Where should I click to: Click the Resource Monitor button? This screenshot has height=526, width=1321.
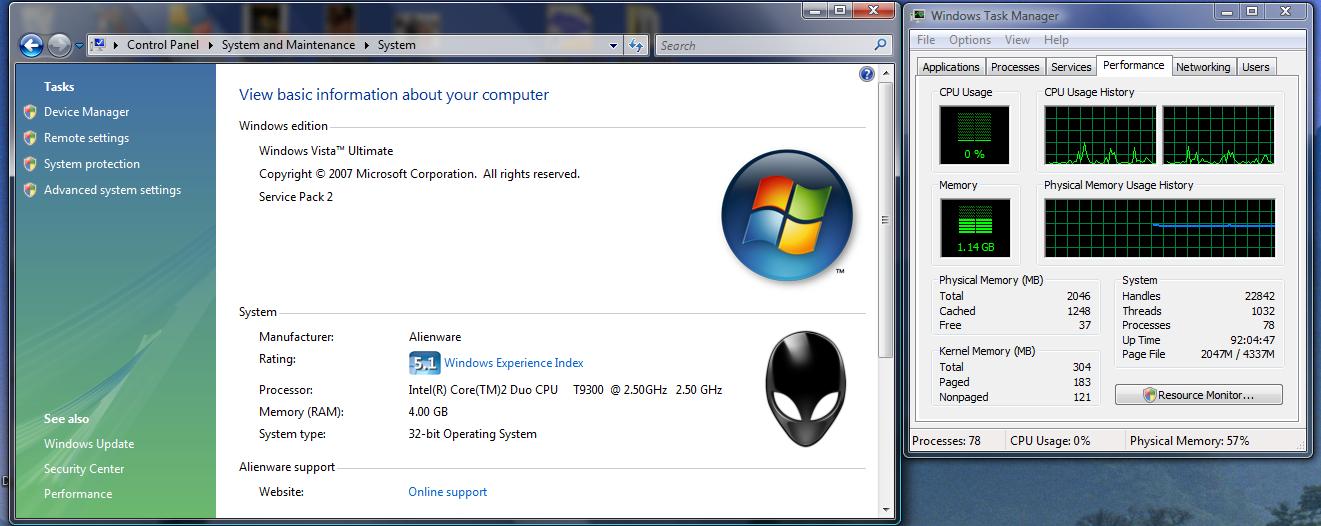click(x=1198, y=395)
